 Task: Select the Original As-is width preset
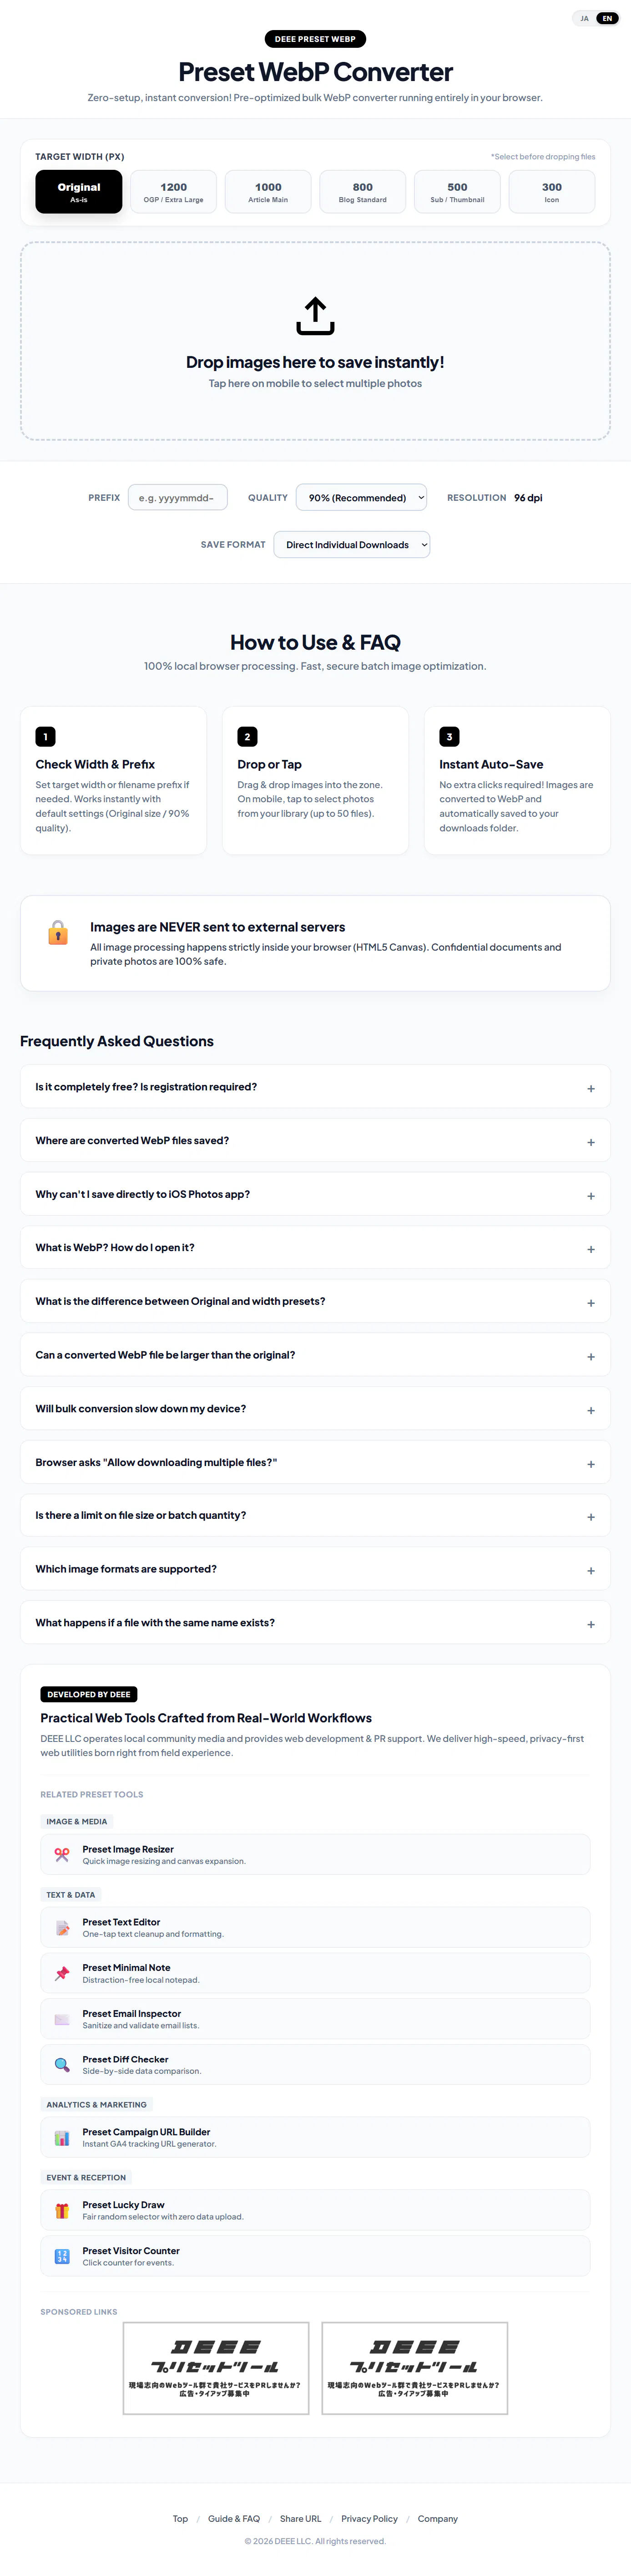pyautogui.click(x=79, y=192)
